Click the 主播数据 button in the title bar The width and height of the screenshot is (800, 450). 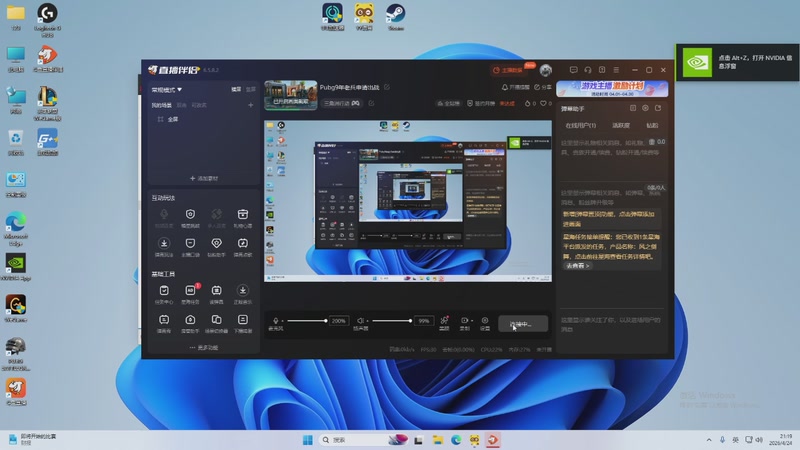(508, 70)
